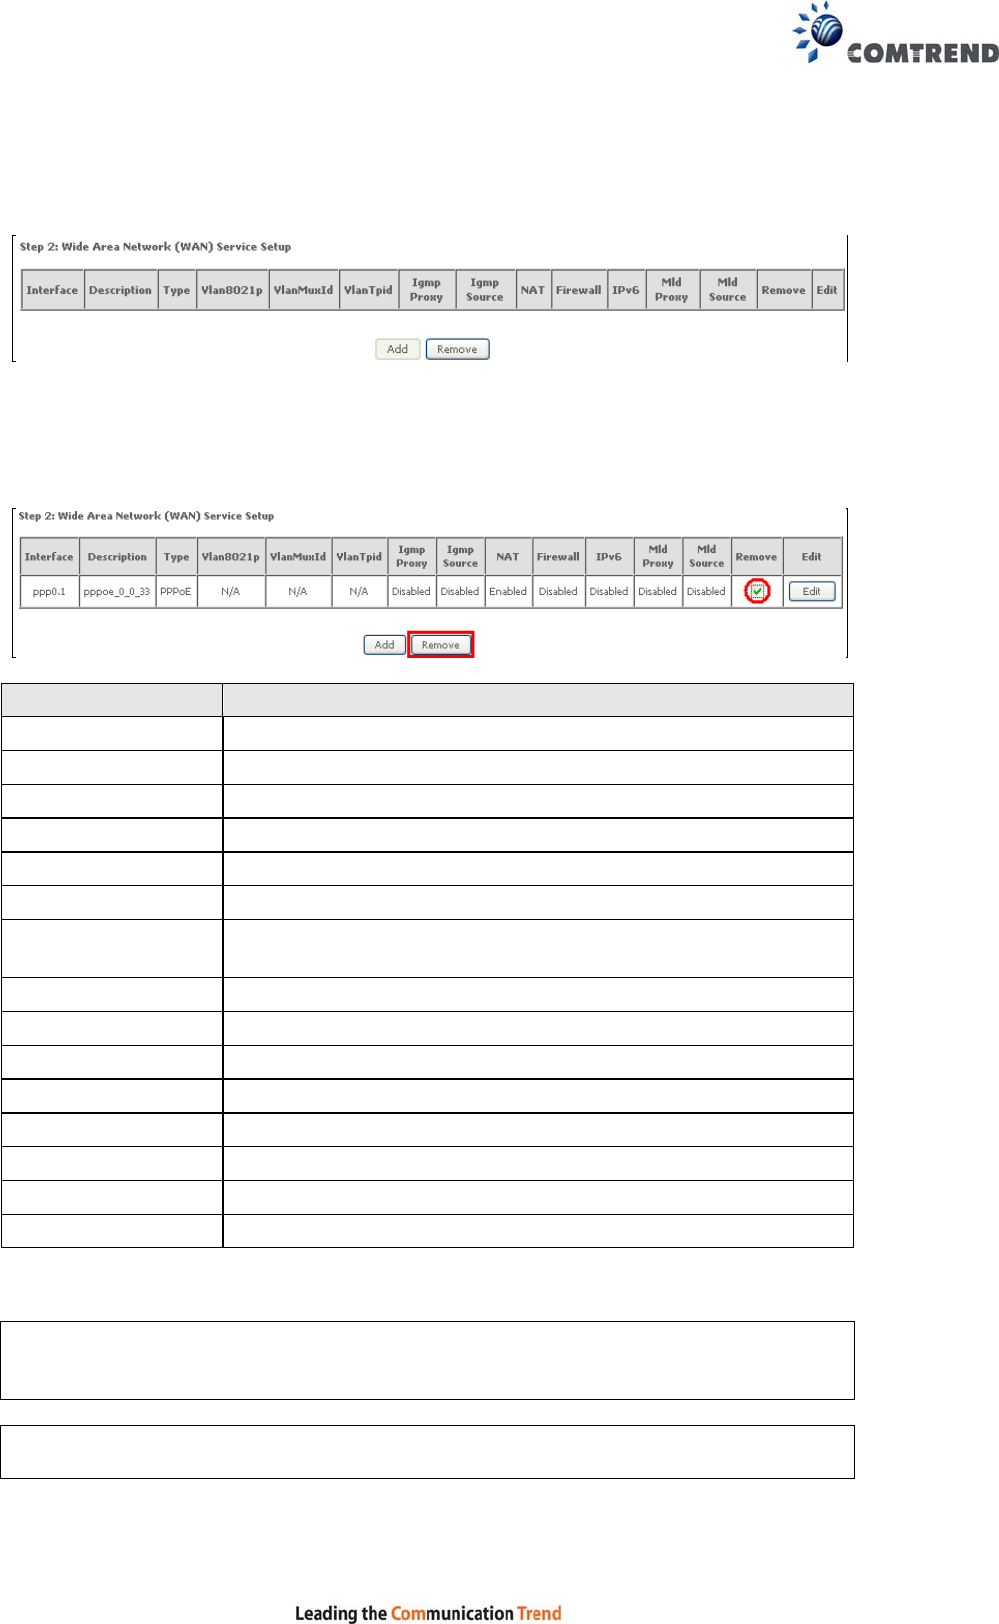The image size is (999, 1624).
Task: Click Edit header in the empty WAN table
Action: [x=827, y=290]
